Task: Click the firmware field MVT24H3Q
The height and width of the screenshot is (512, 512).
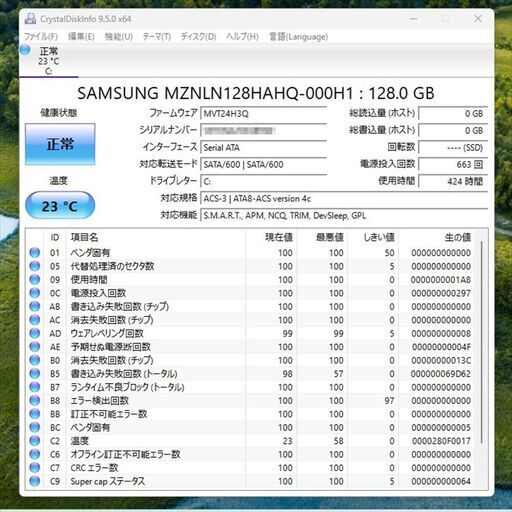Action: (263, 114)
